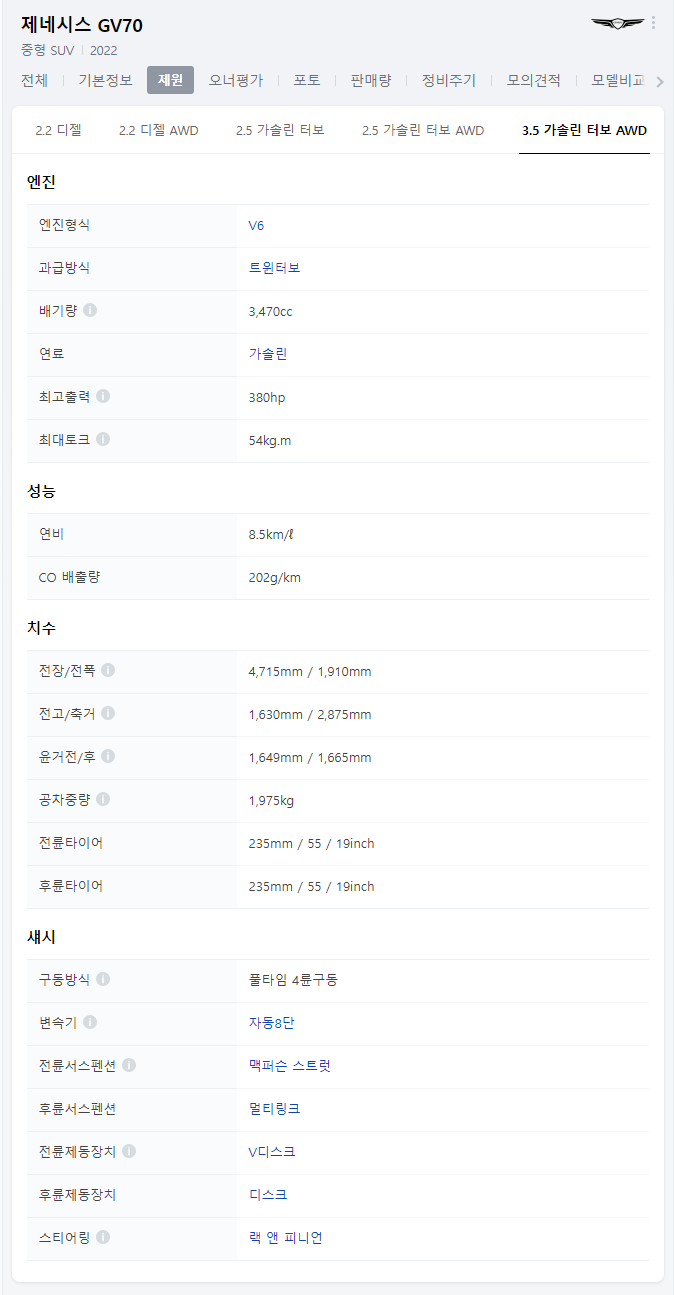Show info icon next to 전륜제동장치
Image resolution: width=674 pixels, height=1295 pixels.
pos(129,1151)
